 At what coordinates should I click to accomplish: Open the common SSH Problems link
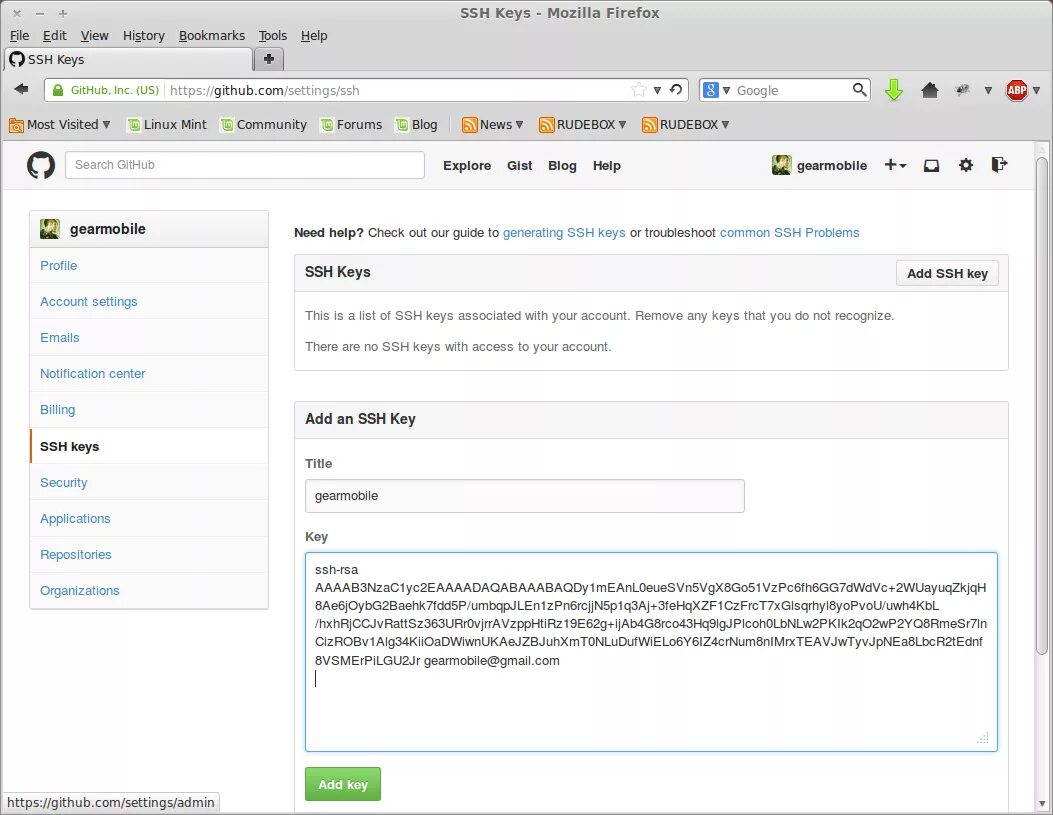tap(789, 232)
